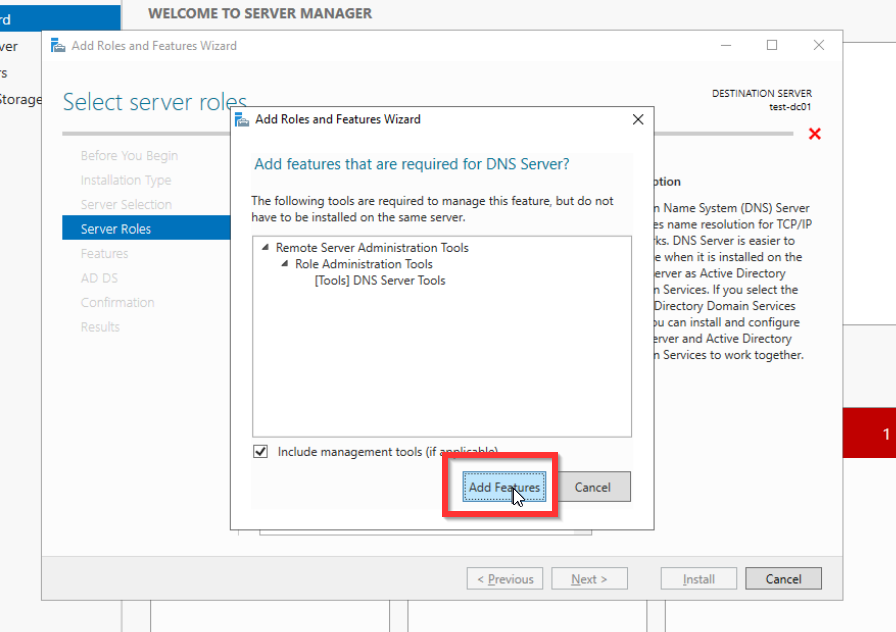Go to Before You Begin step
The width and height of the screenshot is (896, 632).
(x=129, y=155)
